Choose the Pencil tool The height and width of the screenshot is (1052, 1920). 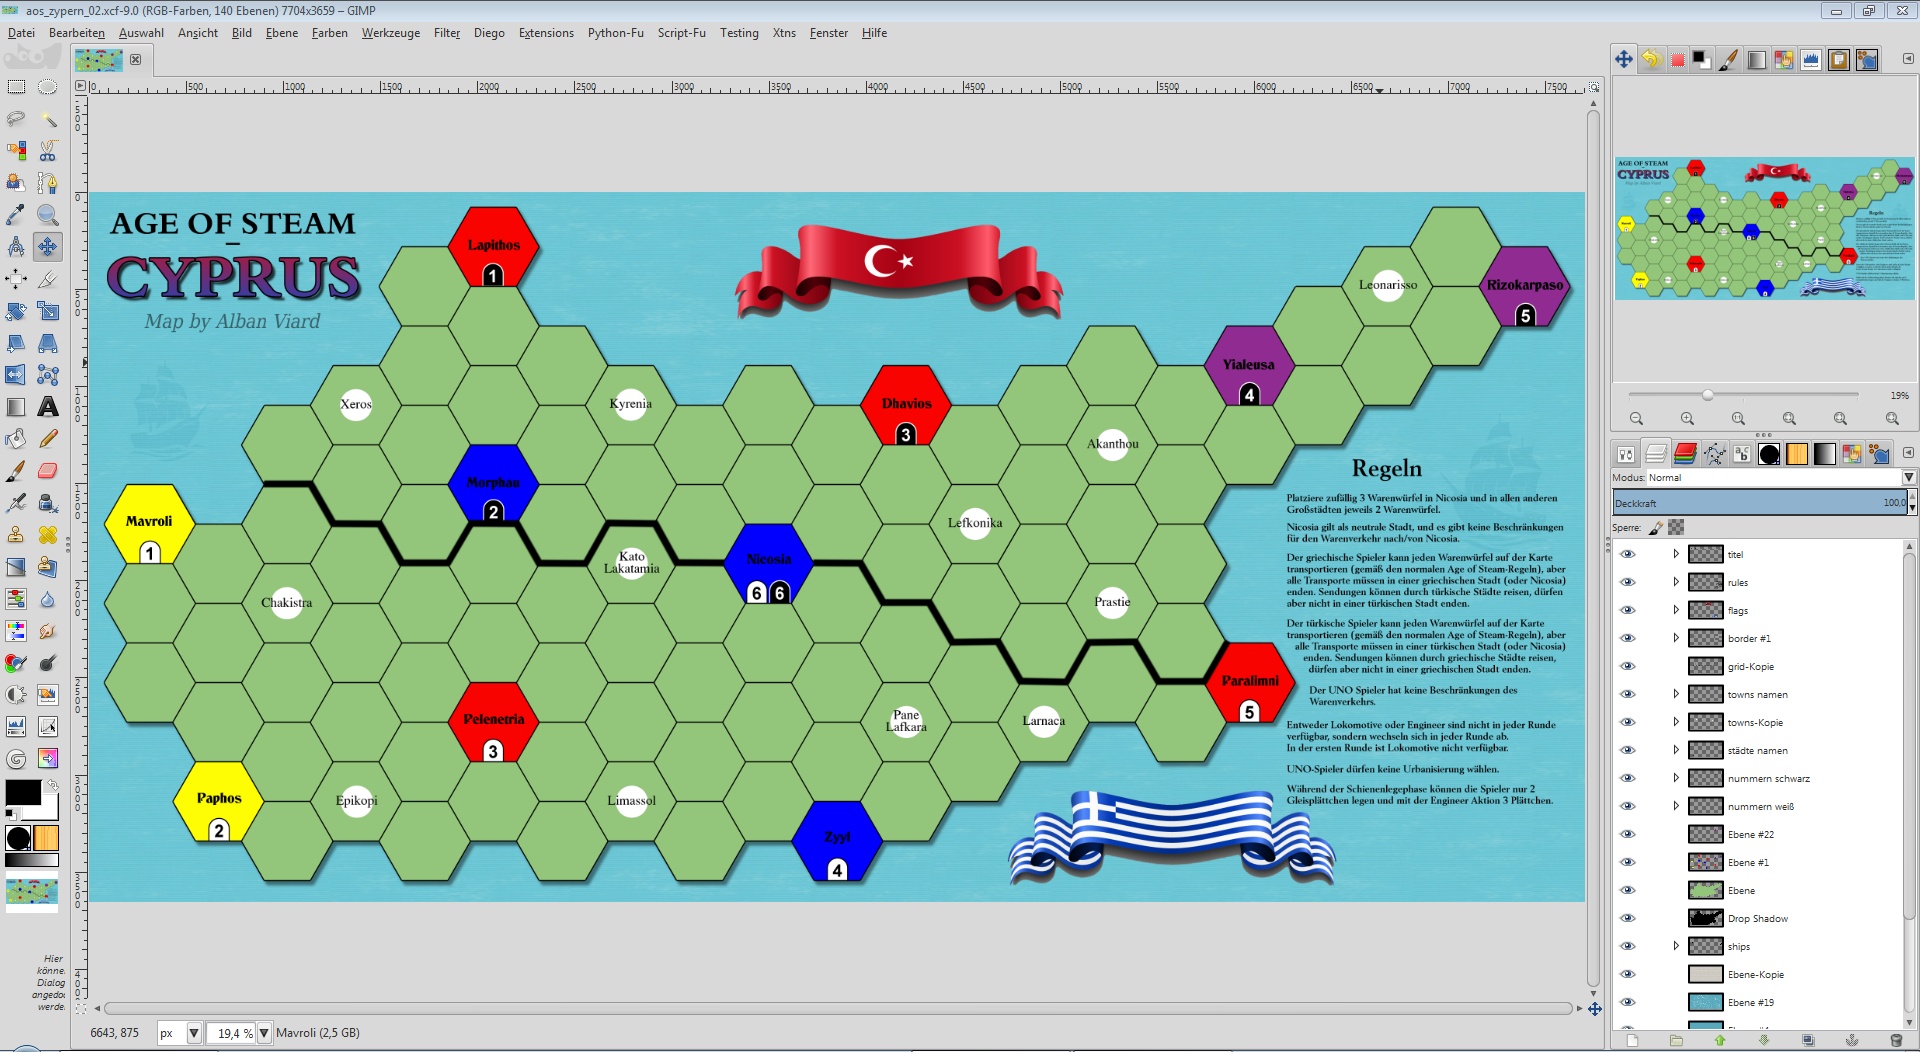click(47, 439)
